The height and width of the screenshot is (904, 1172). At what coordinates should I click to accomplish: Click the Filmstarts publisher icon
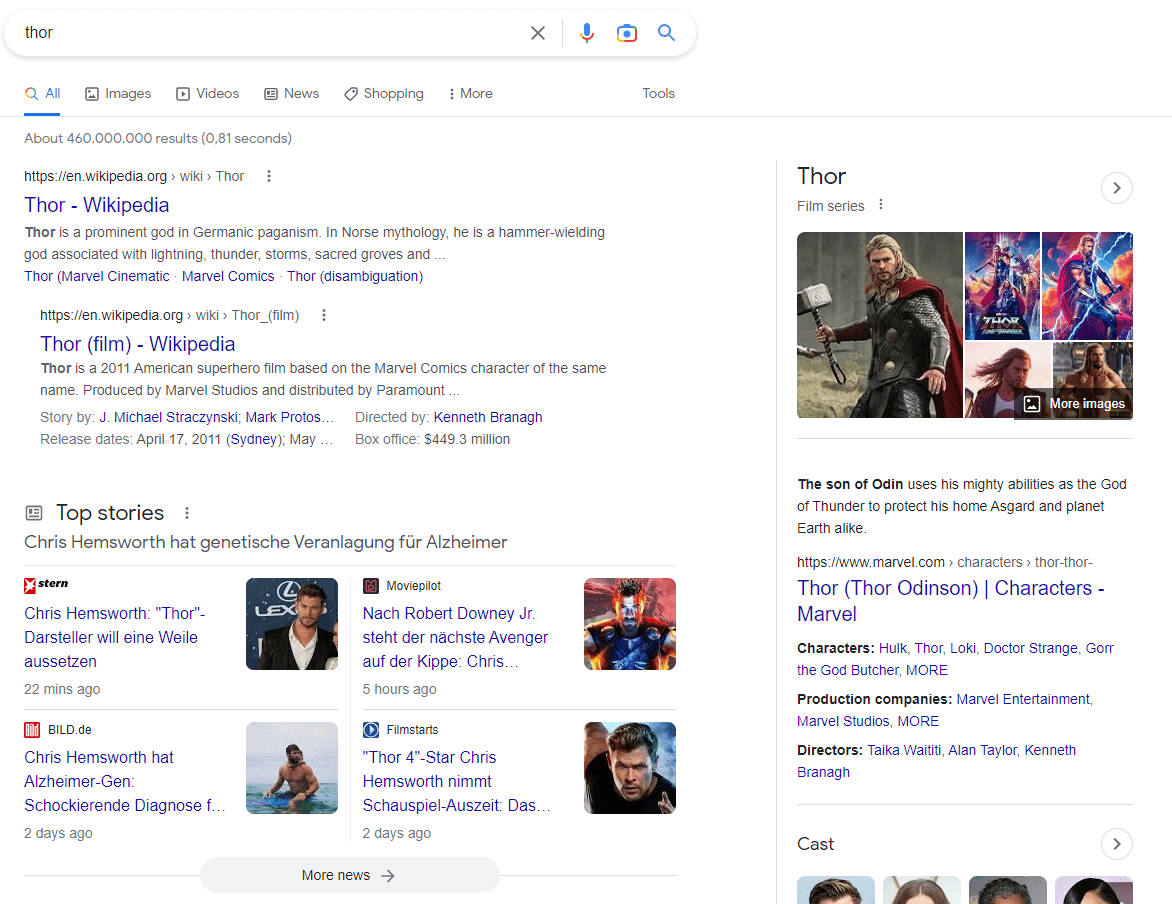(x=371, y=730)
